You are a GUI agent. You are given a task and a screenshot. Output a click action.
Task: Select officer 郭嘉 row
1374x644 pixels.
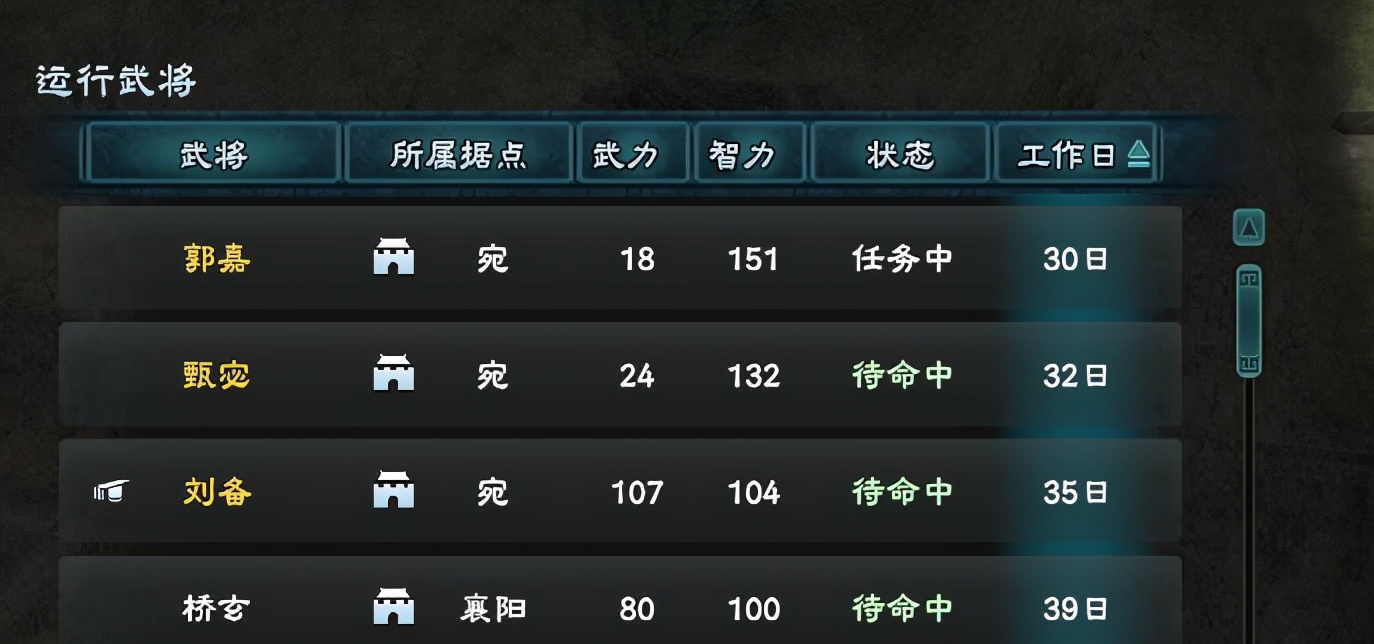(x=620, y=258)
